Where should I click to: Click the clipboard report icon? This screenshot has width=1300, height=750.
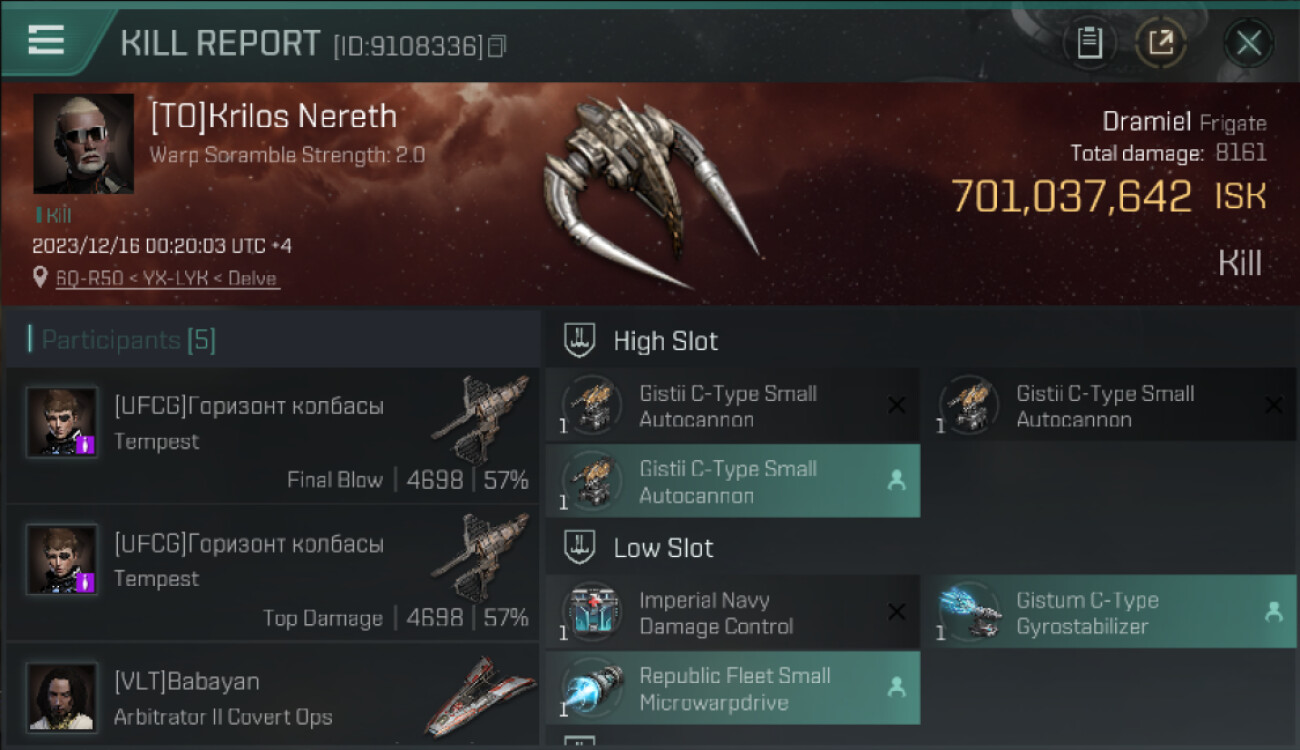coord(1090,43)
